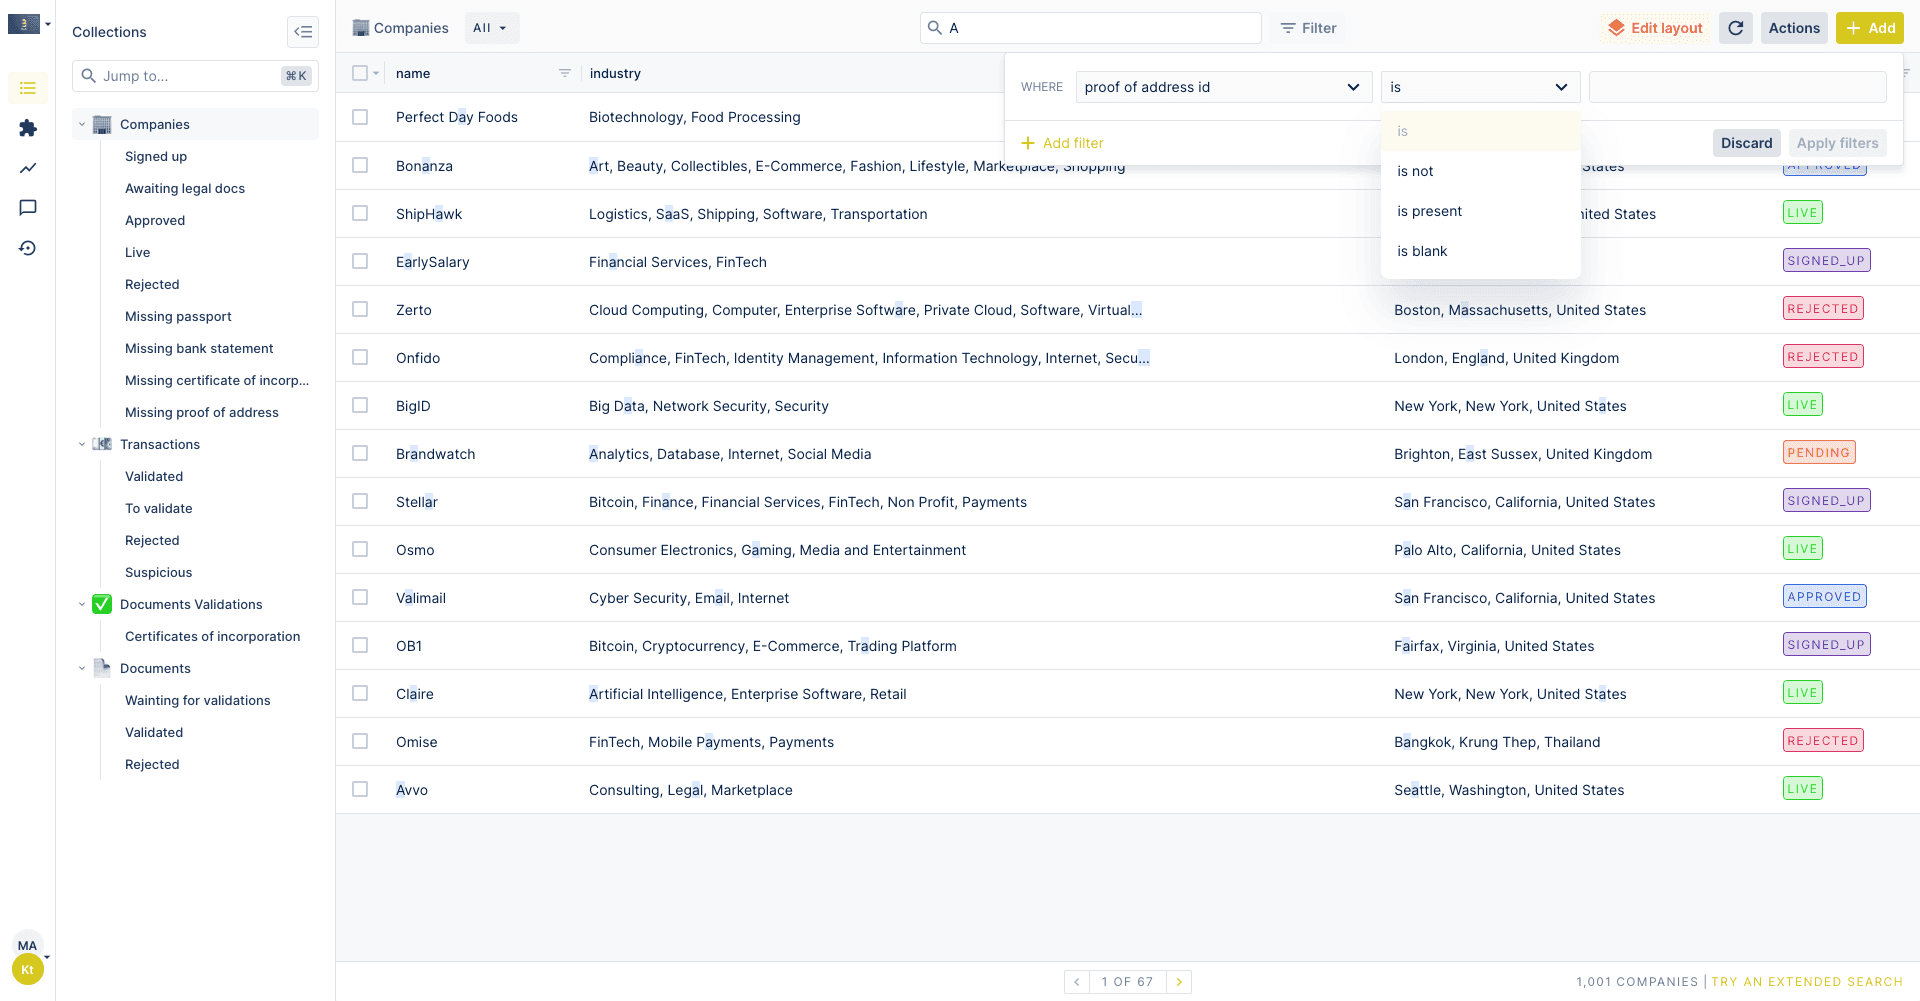Select the checkbox for ShipHawk
This screenshot has height=1001, width=1920.
tap(360, 213)
